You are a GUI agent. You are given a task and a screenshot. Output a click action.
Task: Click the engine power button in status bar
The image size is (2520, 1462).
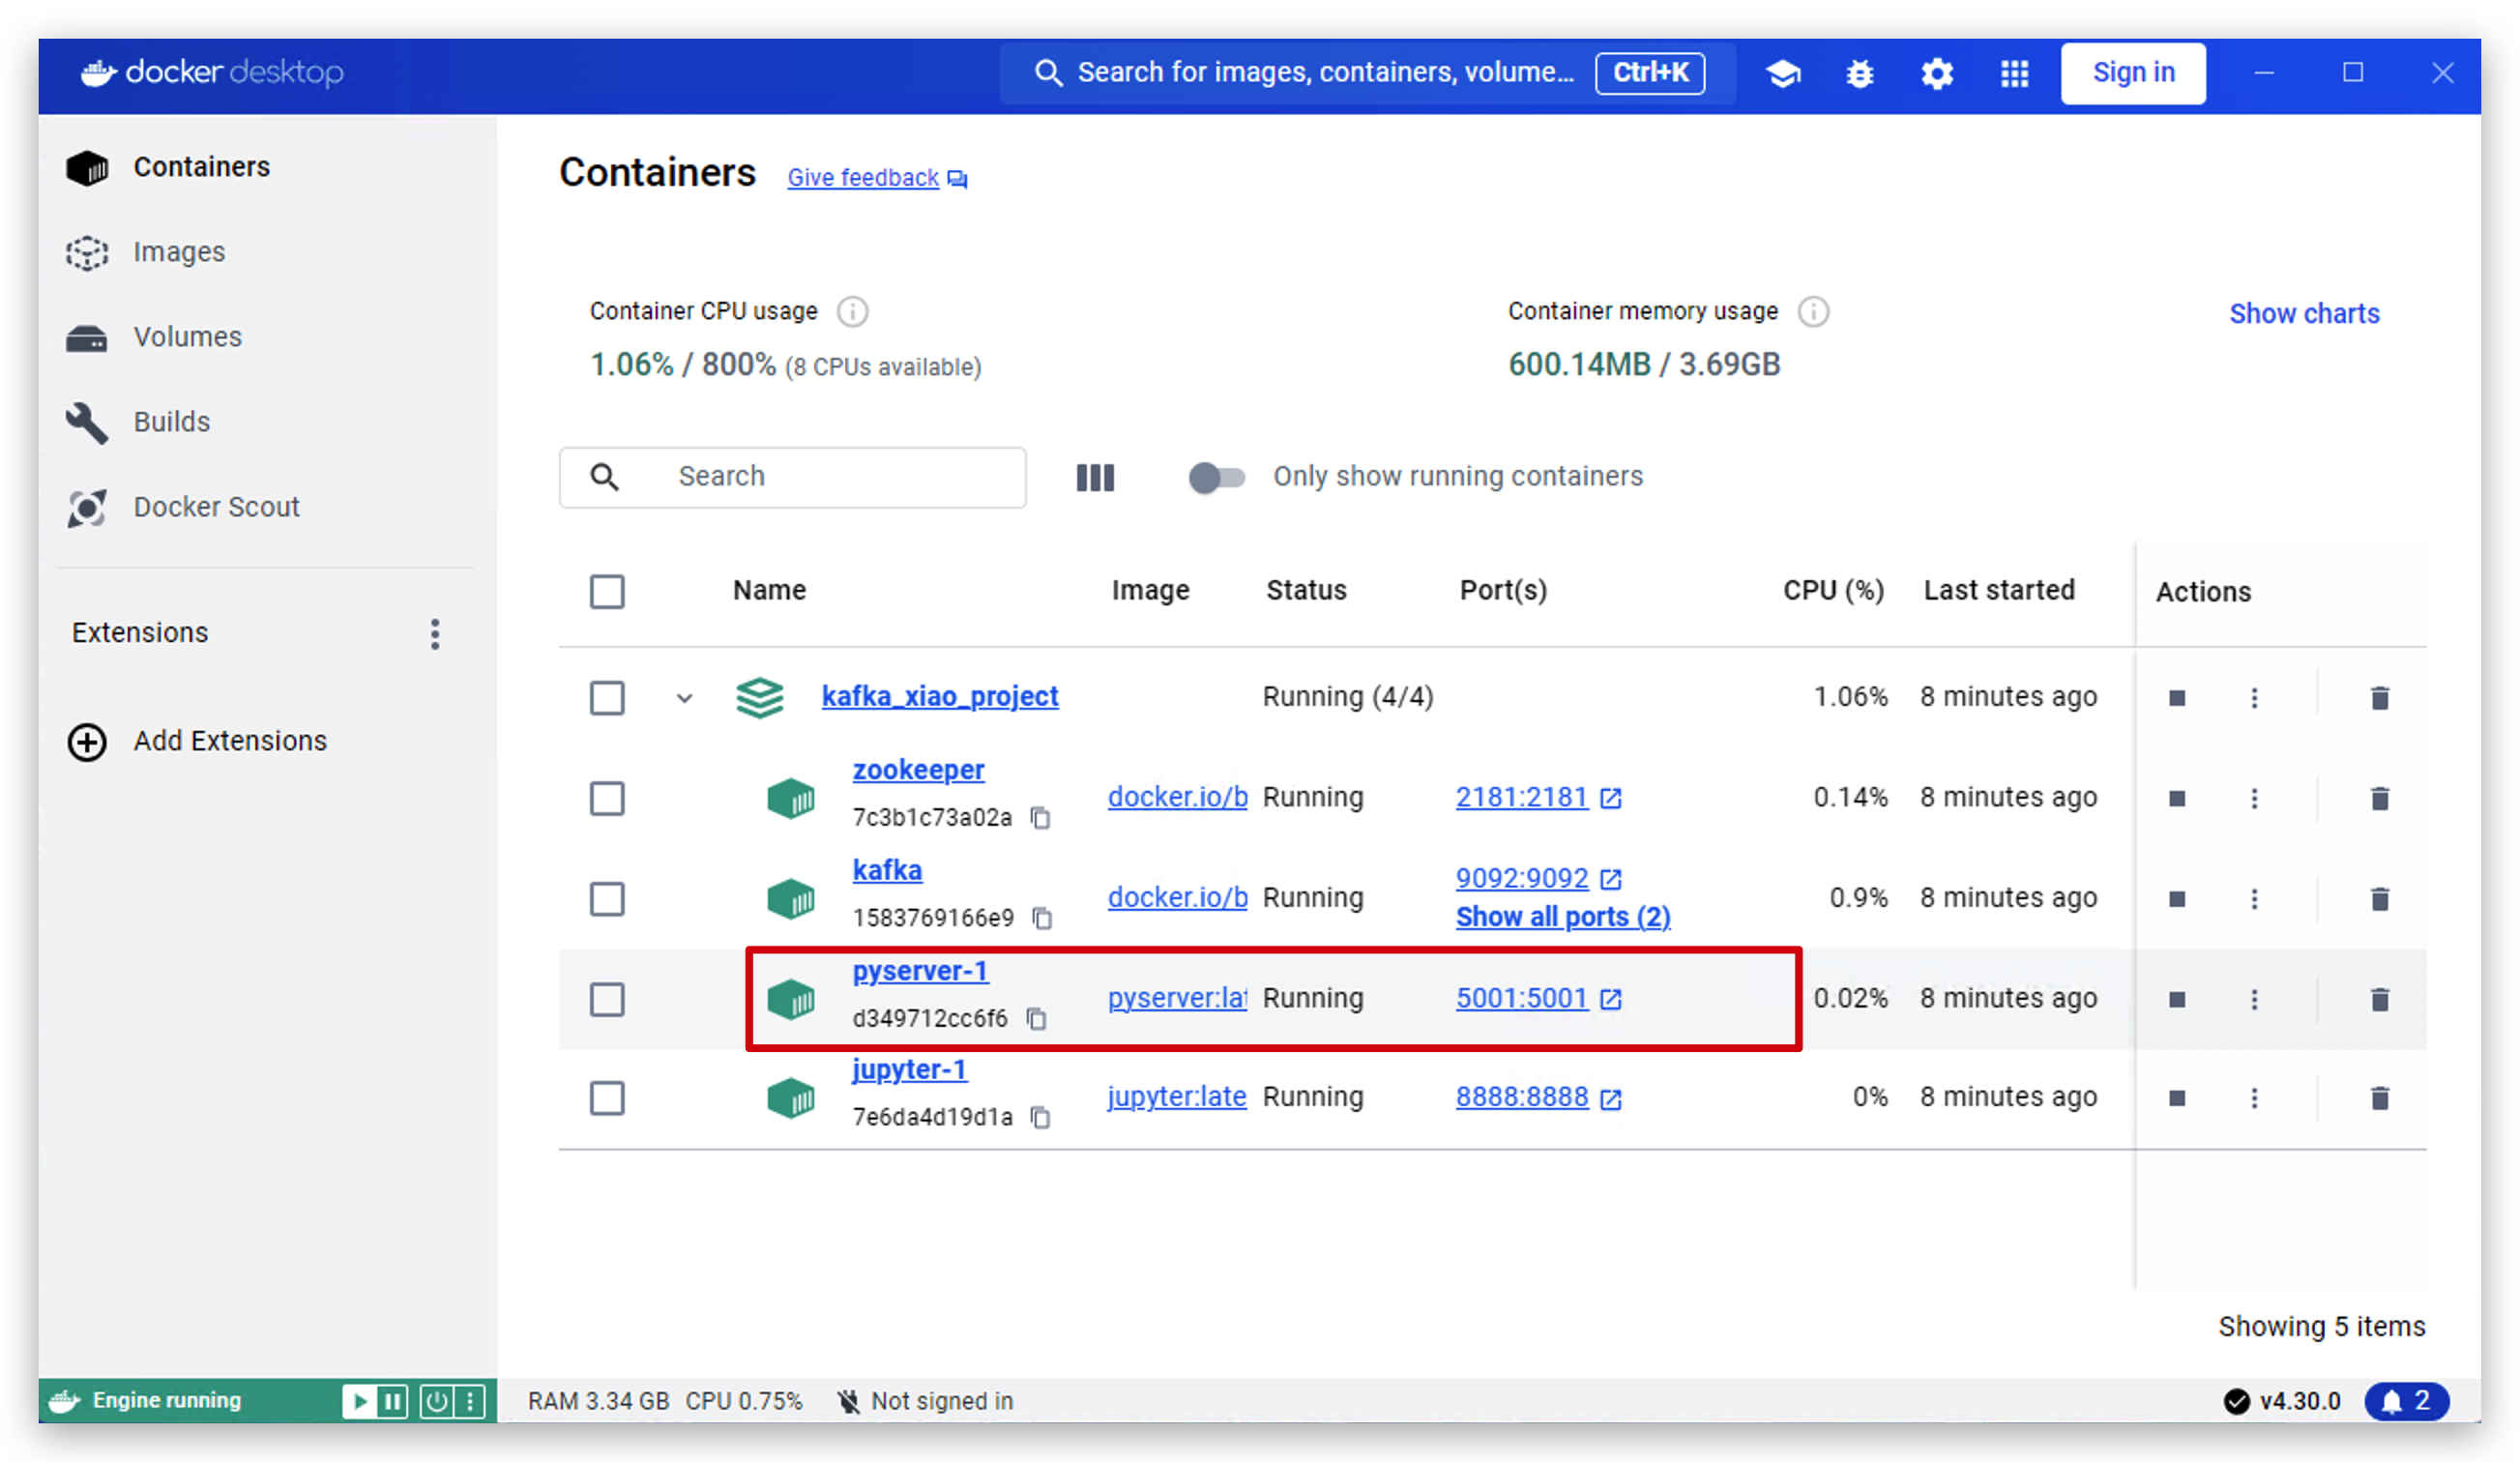[437, 1401]
